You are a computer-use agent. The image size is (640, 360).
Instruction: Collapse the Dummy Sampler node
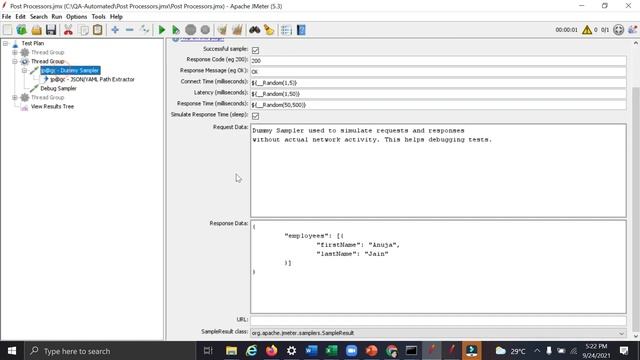pyautogui.click(x=24, y=70)
